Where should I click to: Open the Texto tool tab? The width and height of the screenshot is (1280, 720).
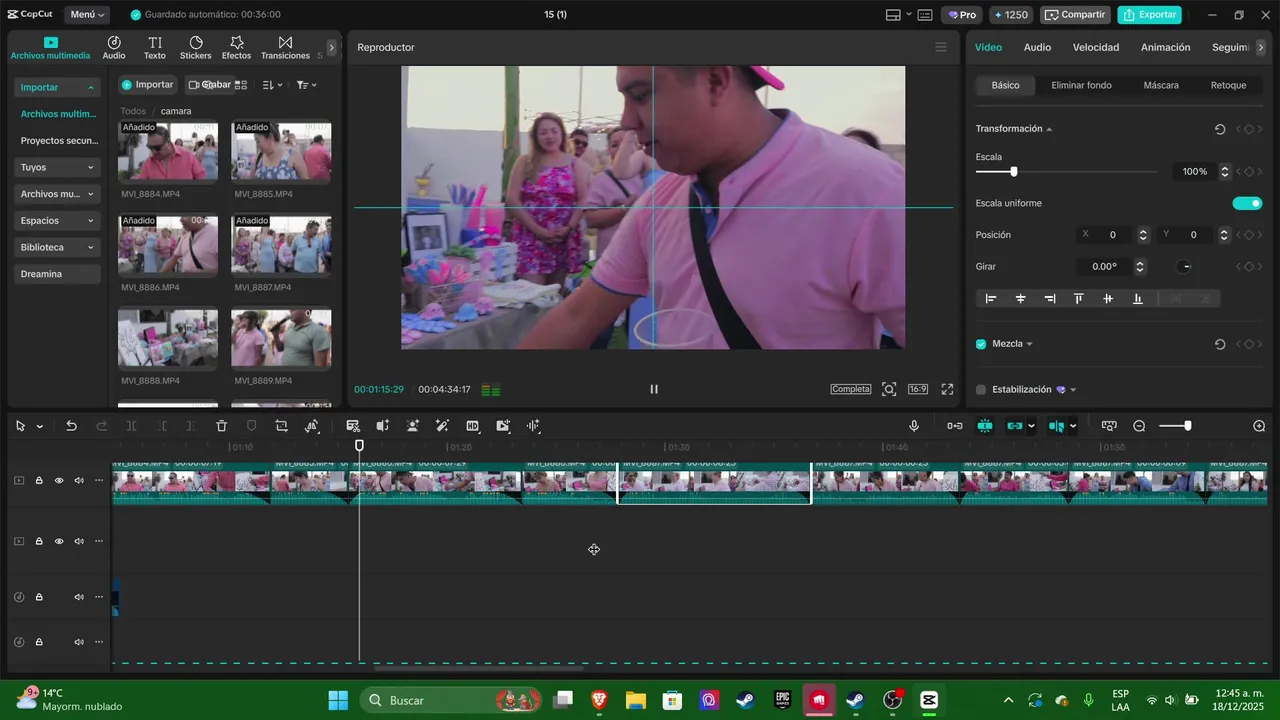155,48
